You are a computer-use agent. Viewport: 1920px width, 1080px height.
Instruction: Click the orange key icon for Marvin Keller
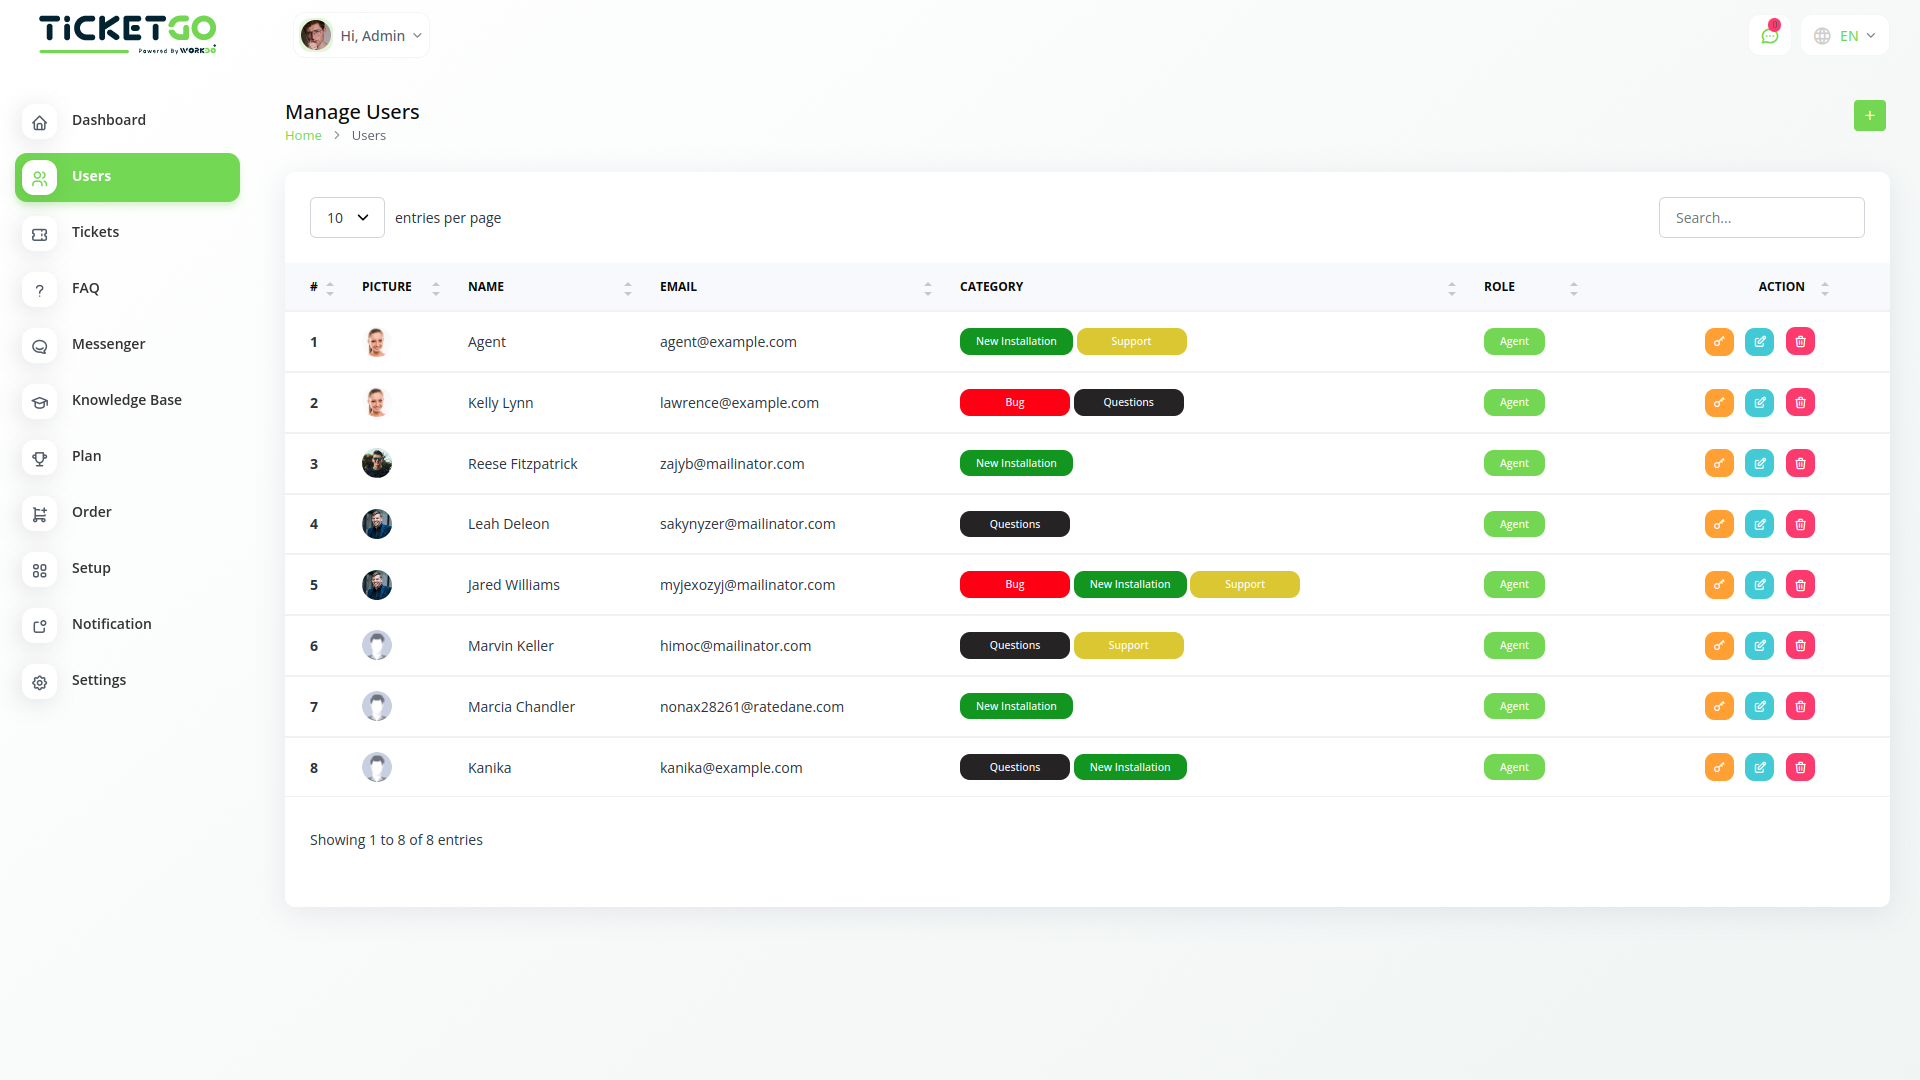1719,645
